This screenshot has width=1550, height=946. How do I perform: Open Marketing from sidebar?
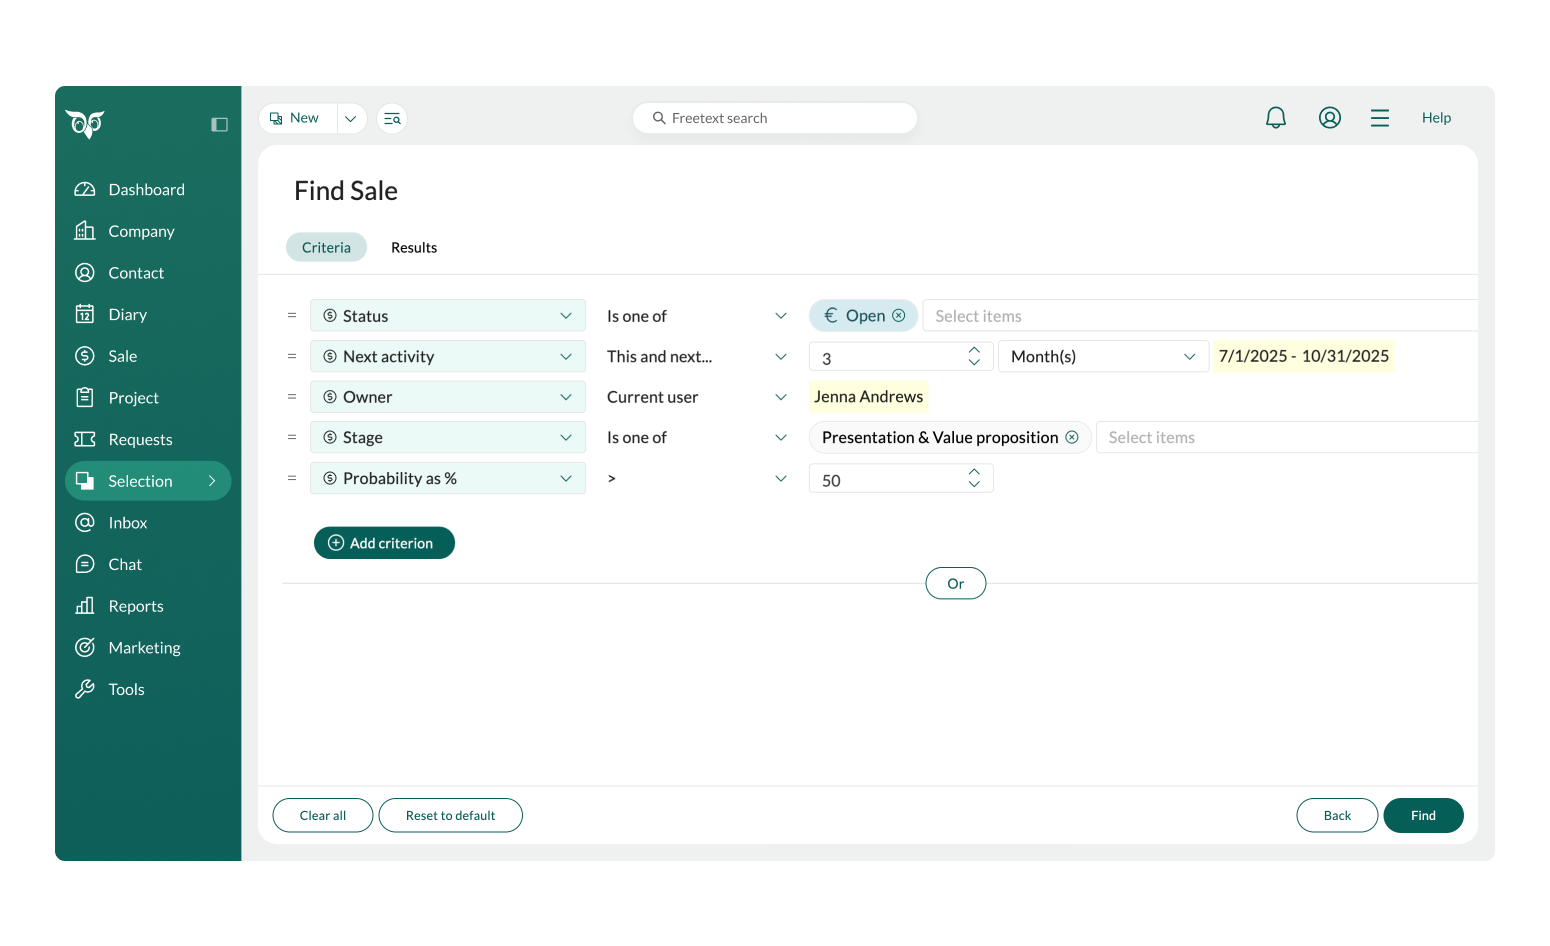(x=144, y=648)
